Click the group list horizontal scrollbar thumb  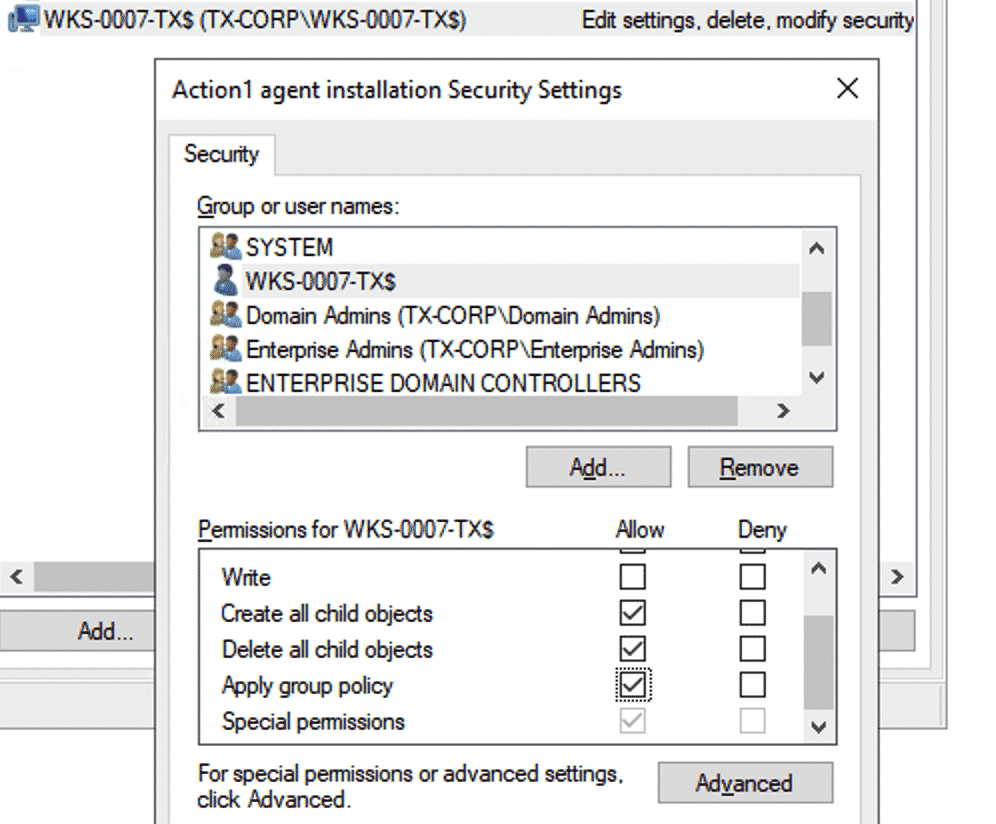coord(487,411)
